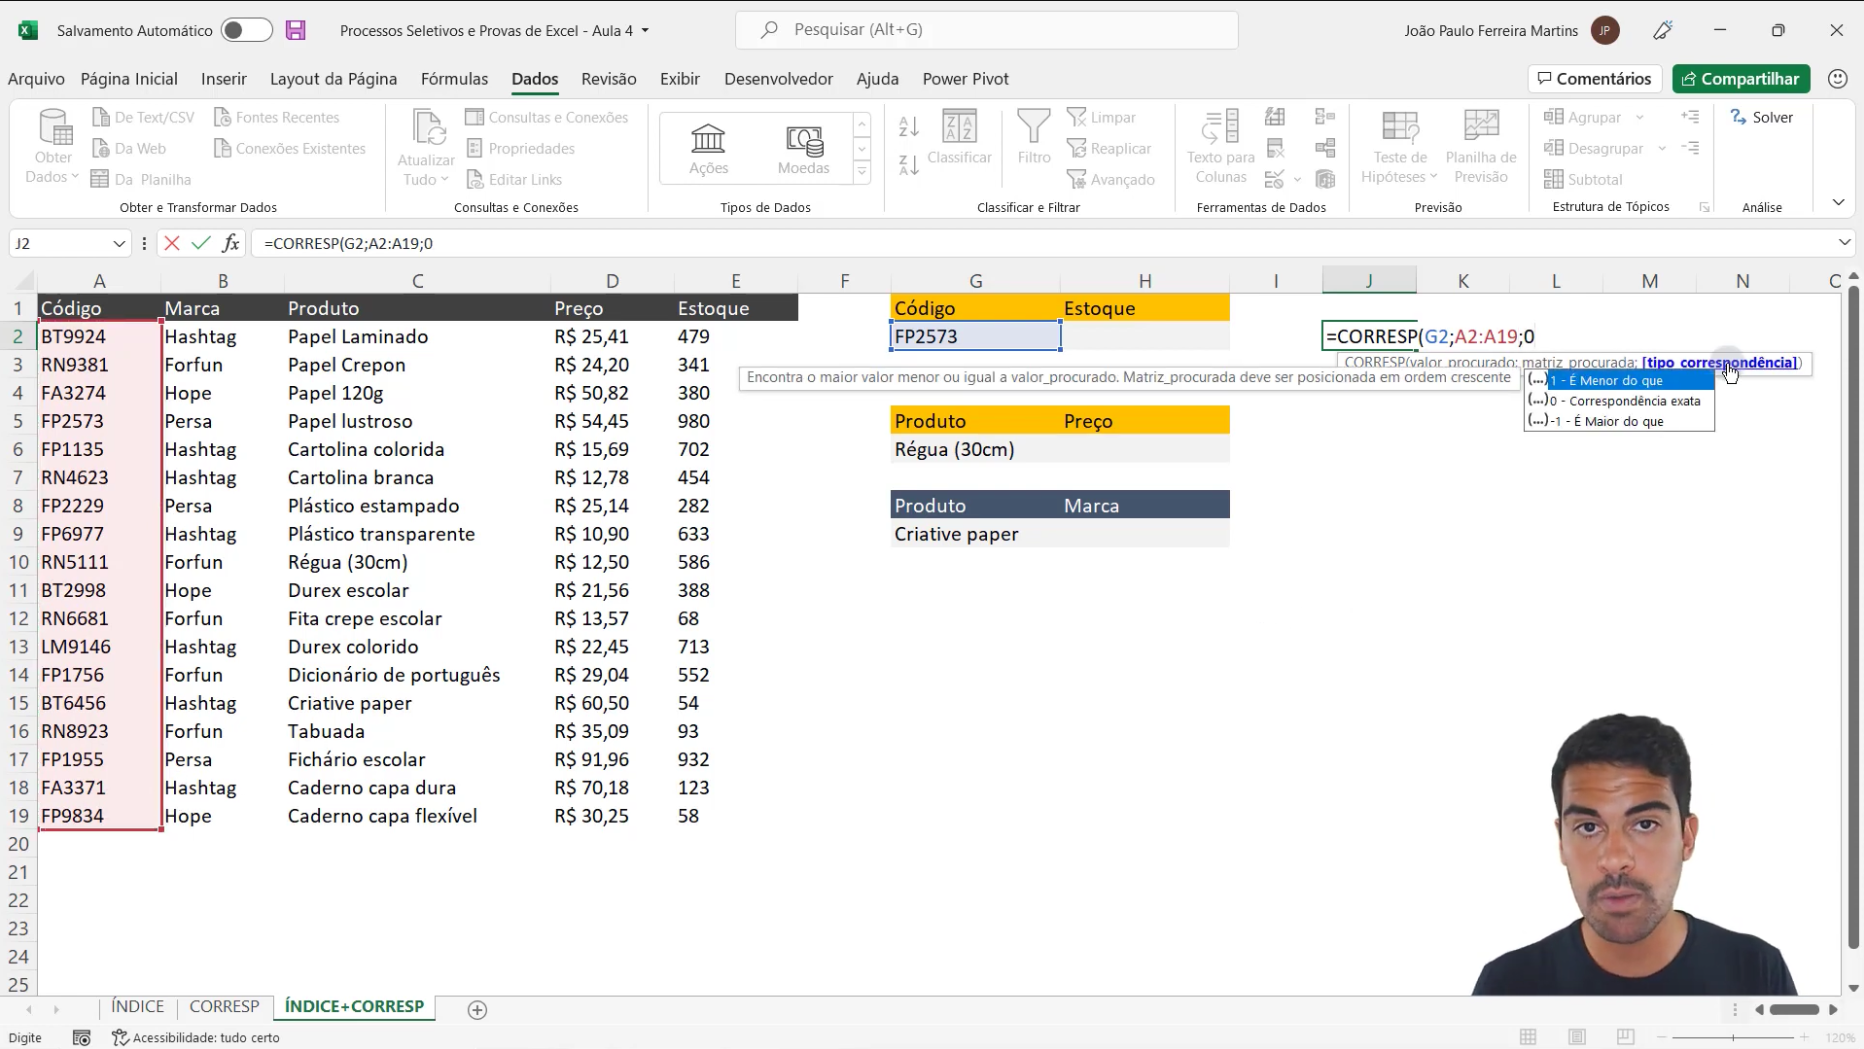Expand the Desagrupar dropdown arrow
1864x1049 pixels.
click(x=1663, y=148)
